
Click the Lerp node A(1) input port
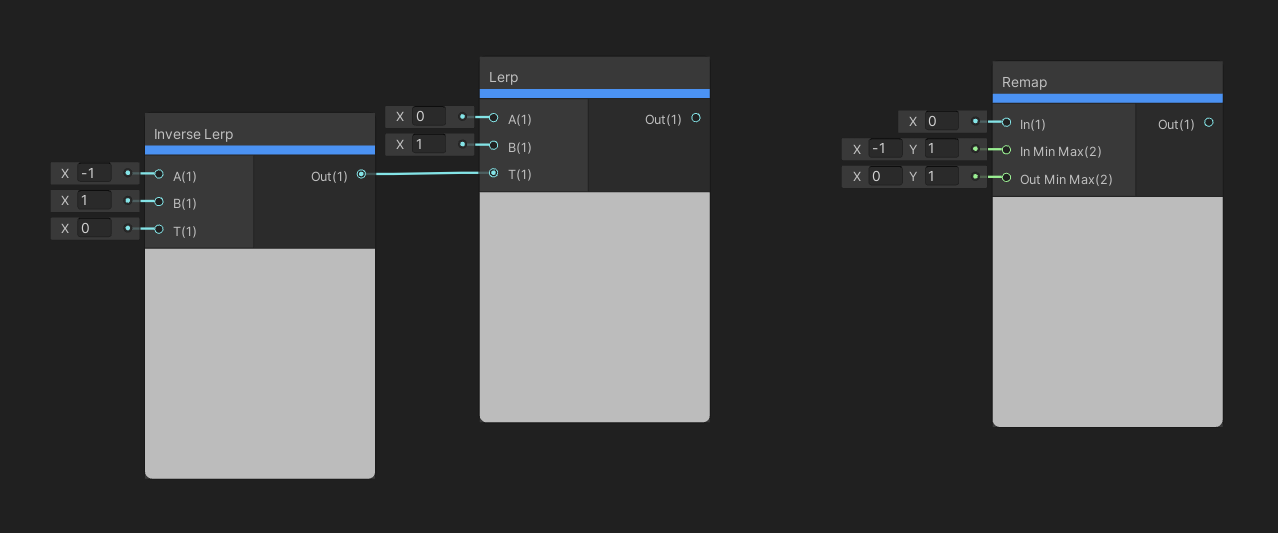coord(494,118)
